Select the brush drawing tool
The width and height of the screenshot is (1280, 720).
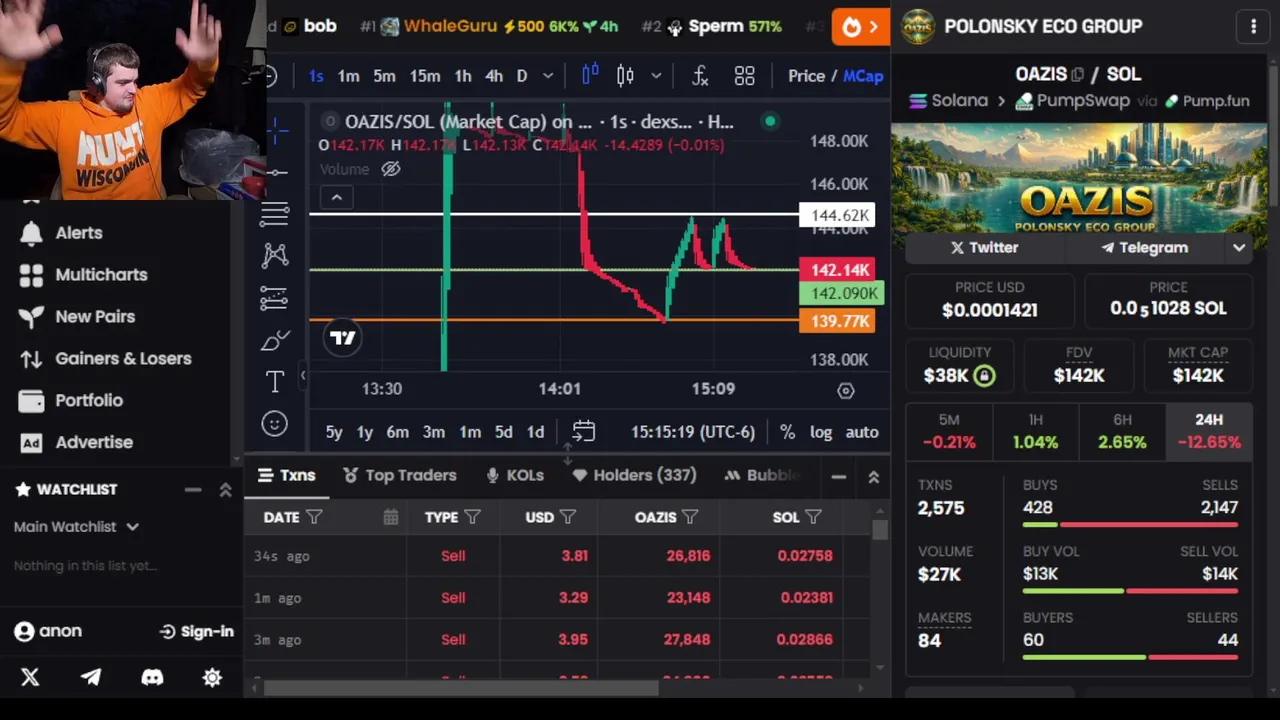point(275,340)
